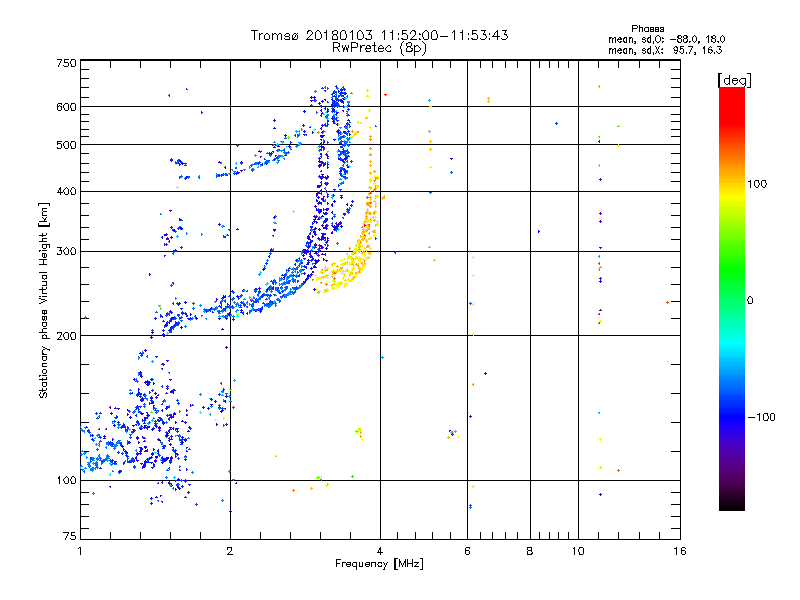The height and width of the screenshot is (600, 800).
Task: Click the 'mean, sd,O: -88.0, 18.0' line
Action: point(666,39)
